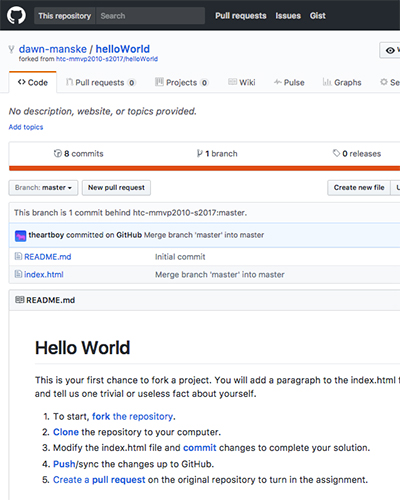Click the eye watch icon button
This screenshot has height=500, width=400.
tap(390, 50)
